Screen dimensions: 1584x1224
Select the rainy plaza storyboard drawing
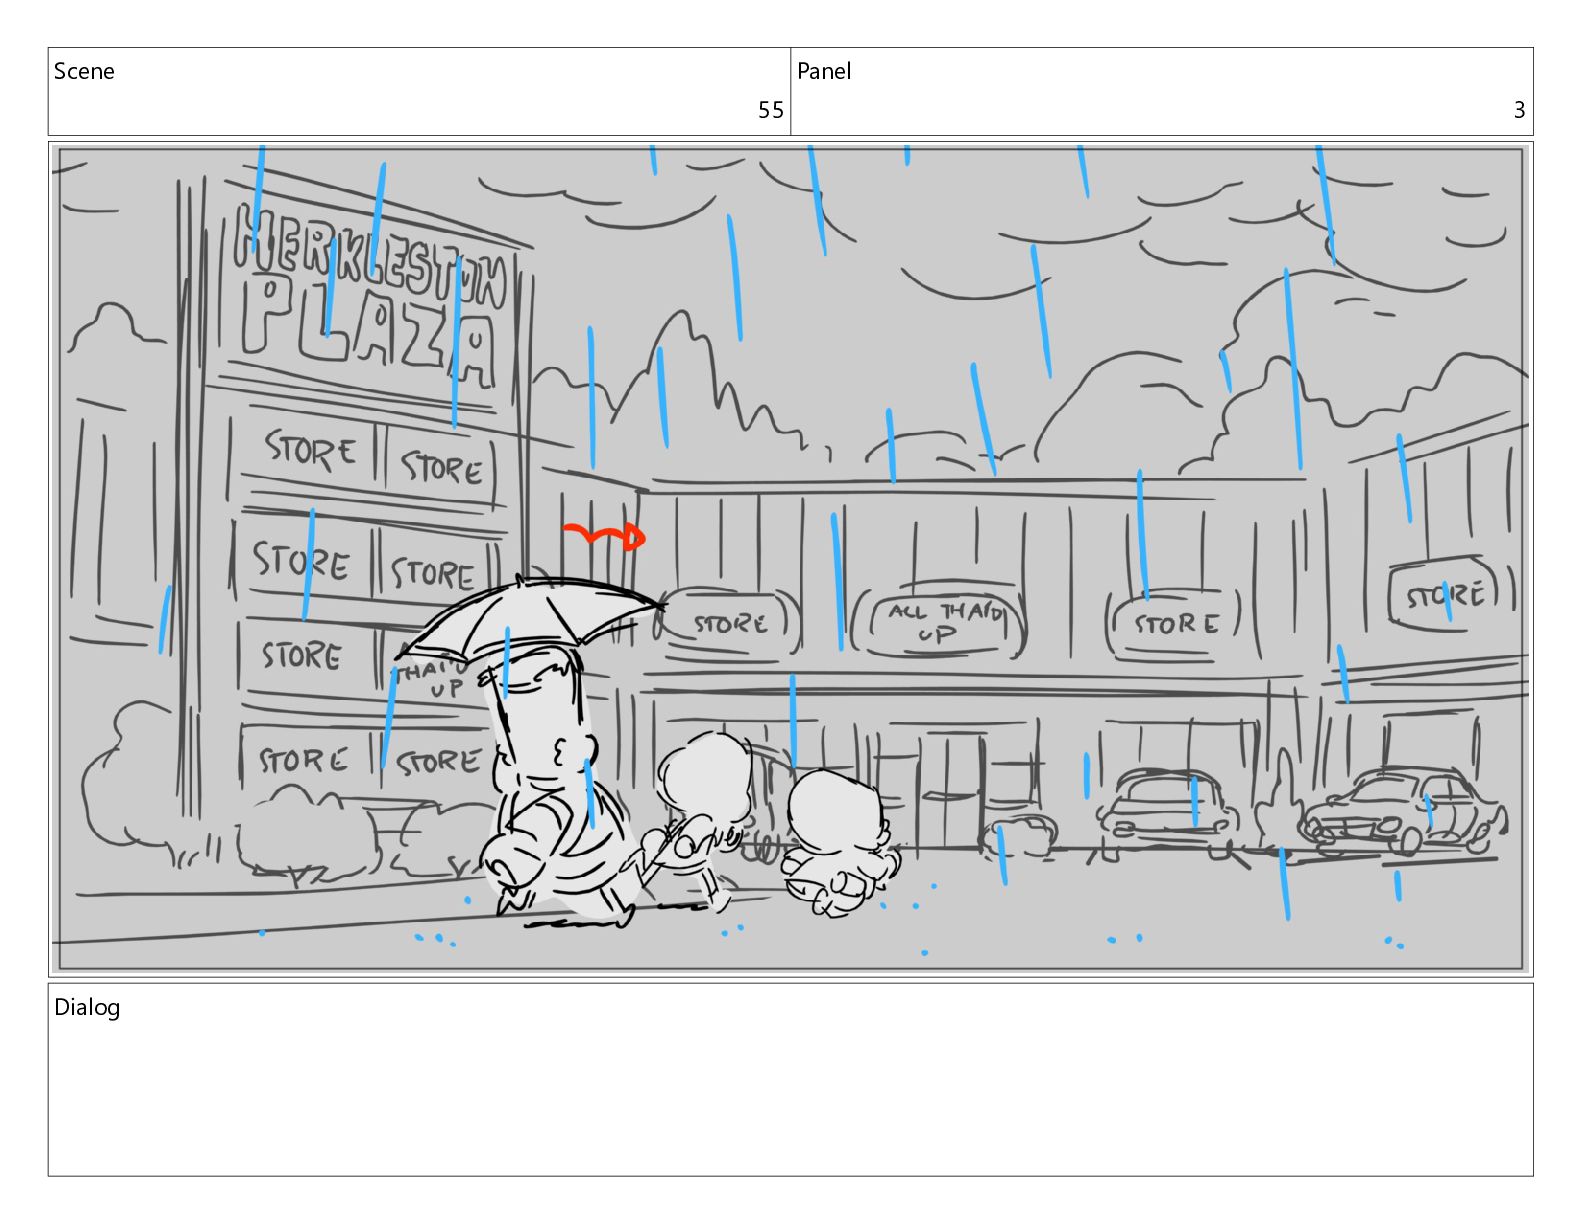790,559
